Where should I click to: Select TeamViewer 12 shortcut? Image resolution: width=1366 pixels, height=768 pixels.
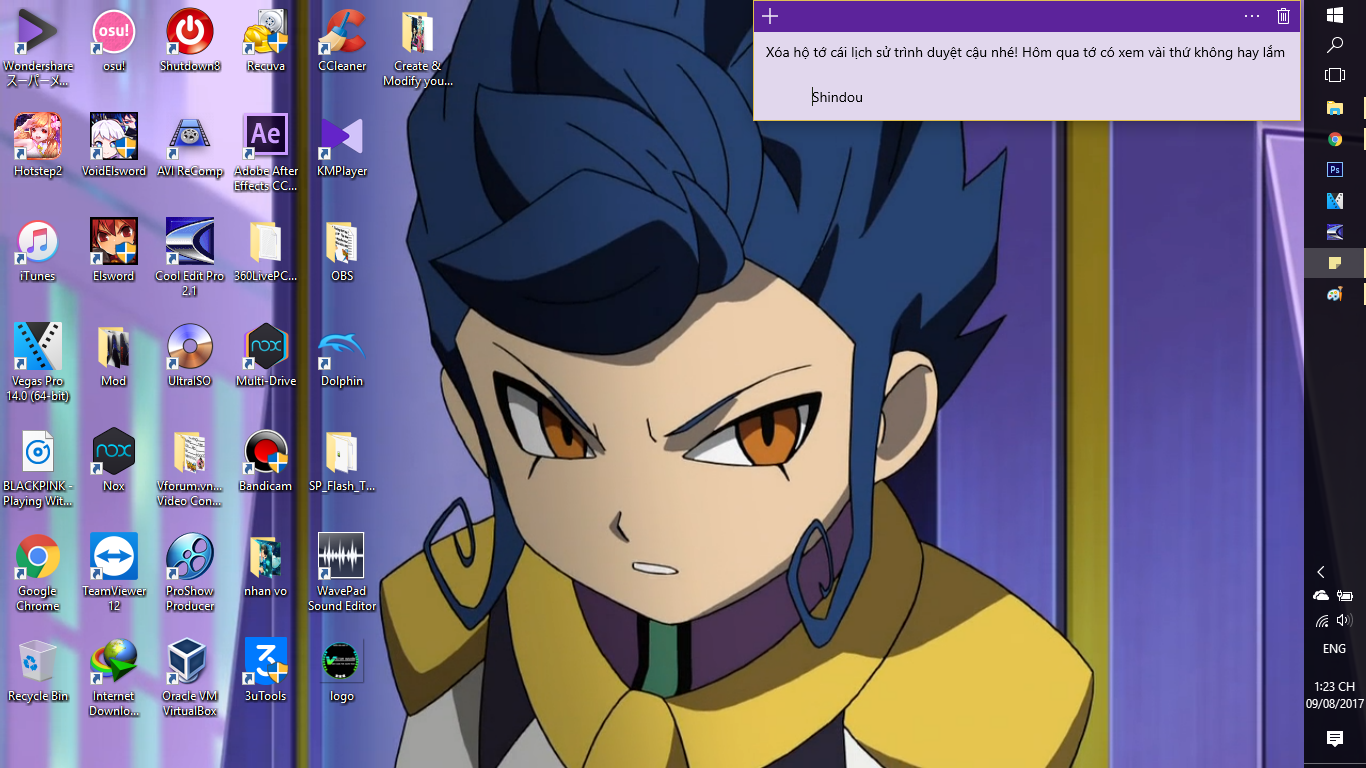(114, 573)
